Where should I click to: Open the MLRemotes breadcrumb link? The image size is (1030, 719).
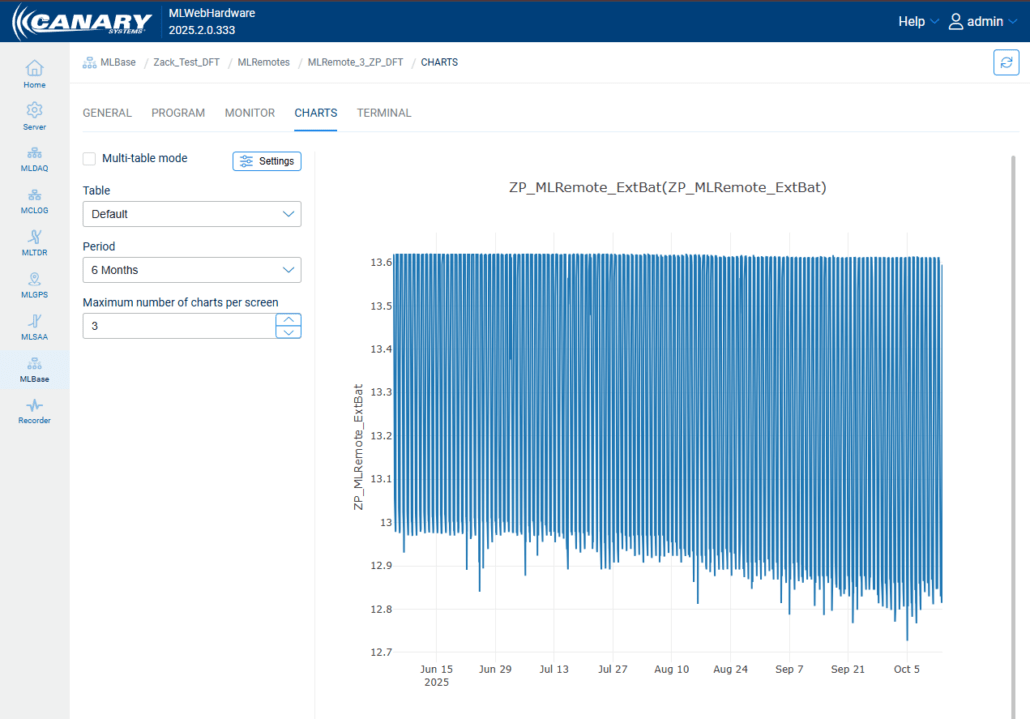[264, 62]
